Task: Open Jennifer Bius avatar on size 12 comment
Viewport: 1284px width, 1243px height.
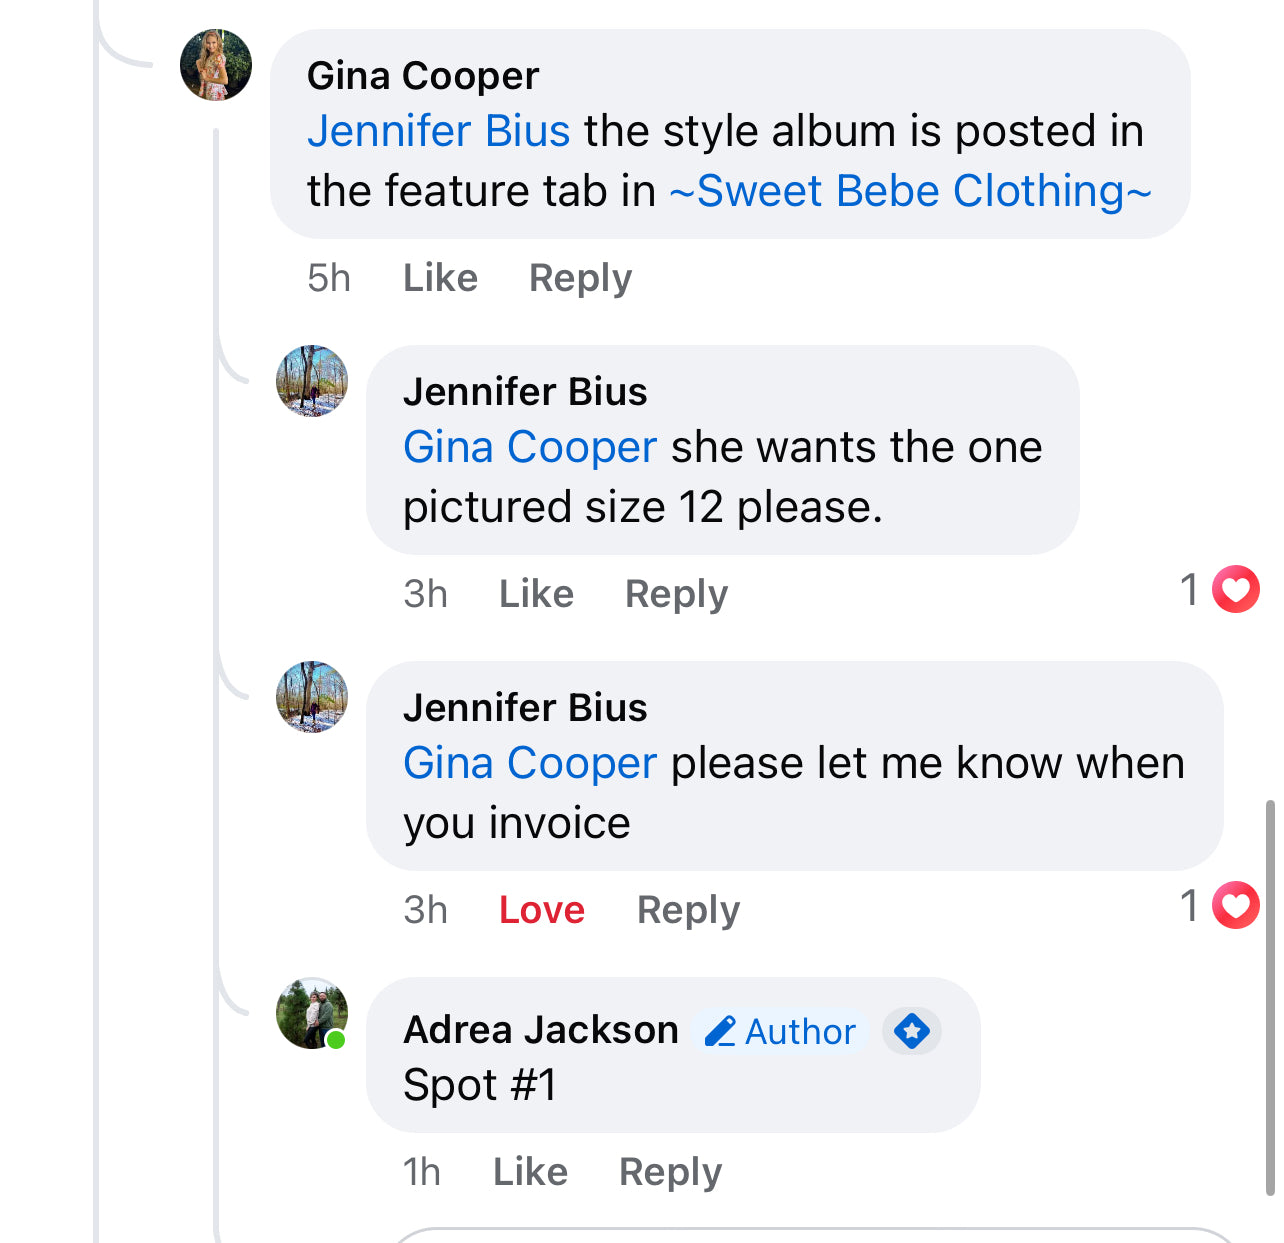Action: coord(312,381)
